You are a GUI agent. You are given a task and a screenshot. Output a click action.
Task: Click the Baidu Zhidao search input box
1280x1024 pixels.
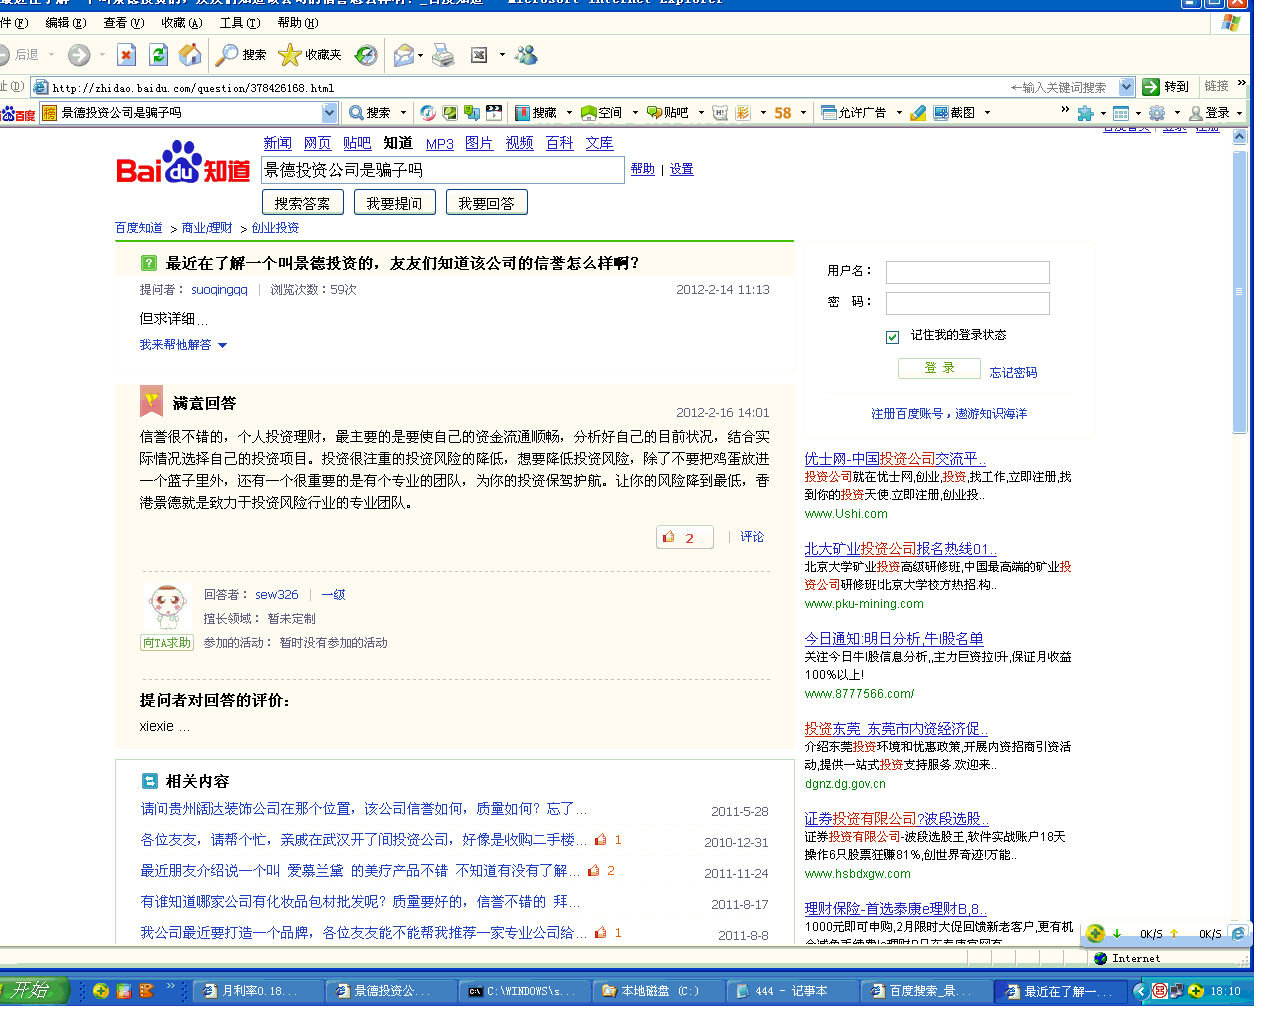443,170
